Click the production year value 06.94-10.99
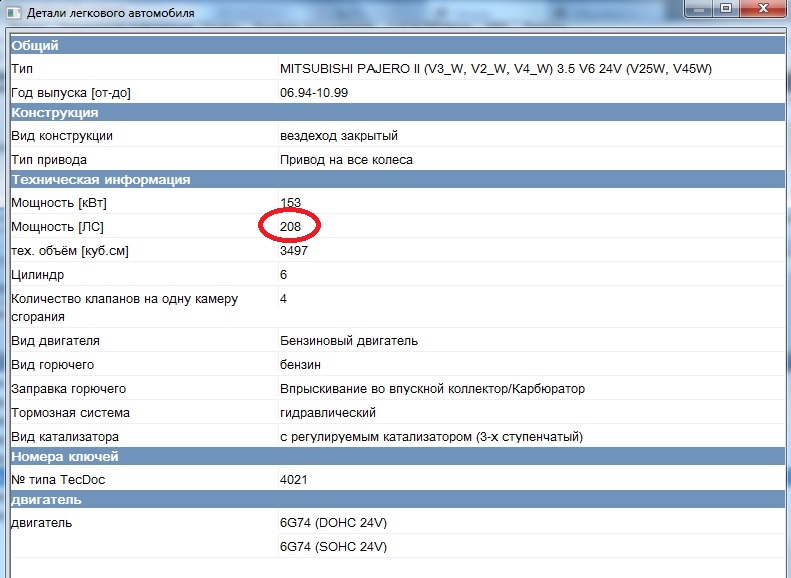The width and height of the screenshot is (791, 578). (314, 93)
